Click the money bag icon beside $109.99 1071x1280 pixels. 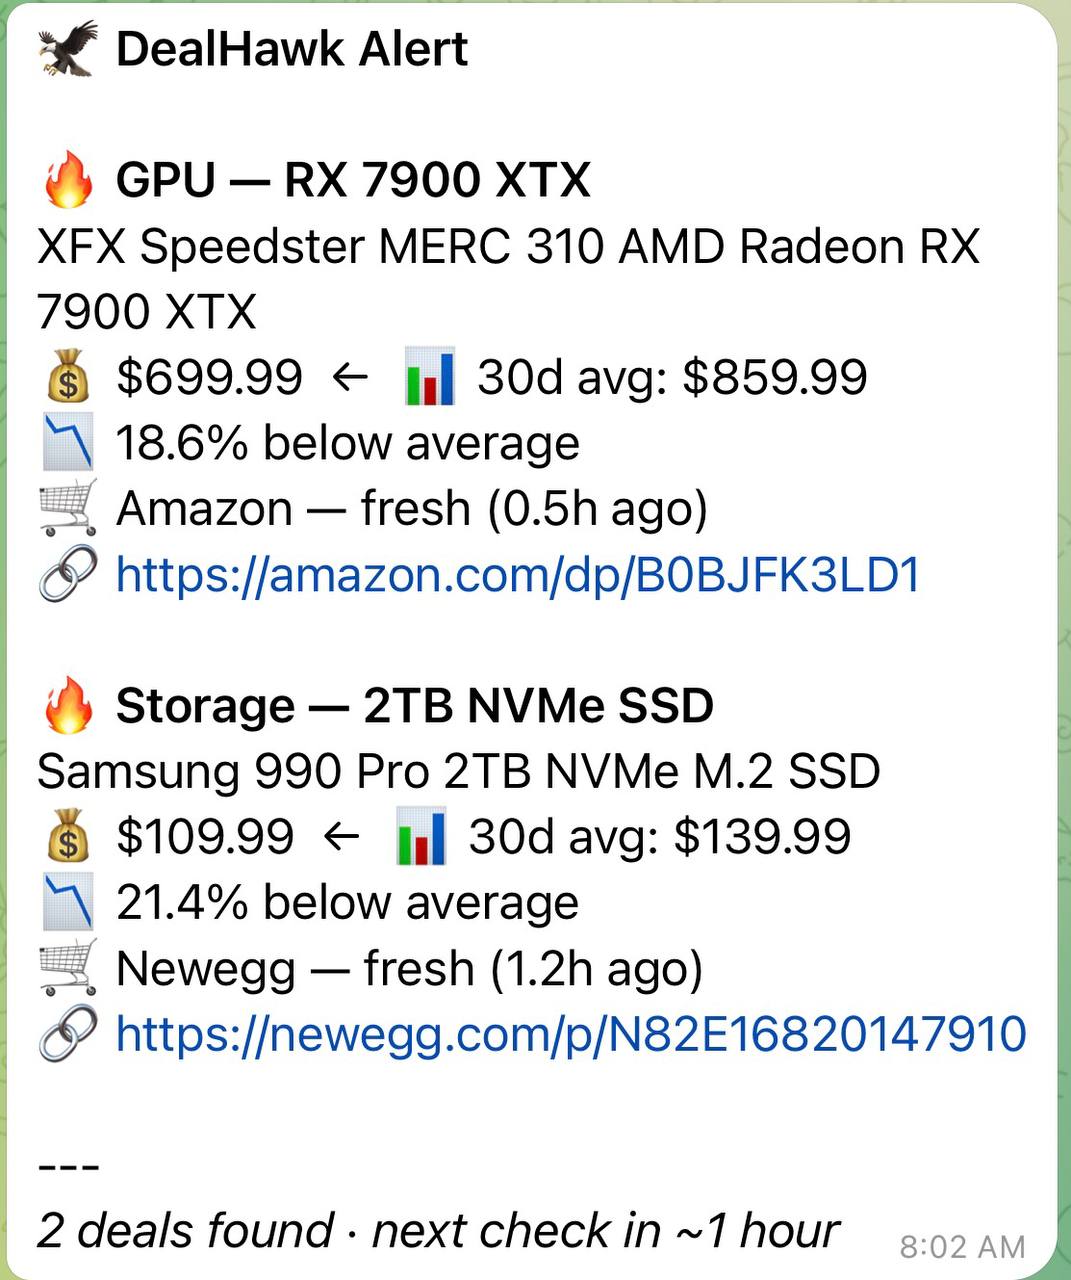pyautogui.click(x=68, y=837)
